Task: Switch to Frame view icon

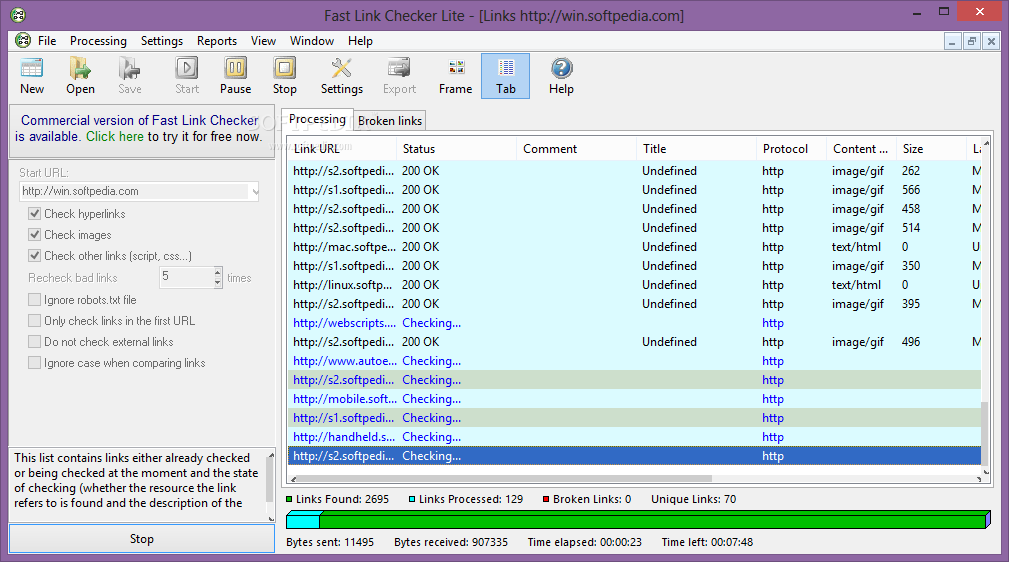Action: pyautogui.click(x=456, y=68)
